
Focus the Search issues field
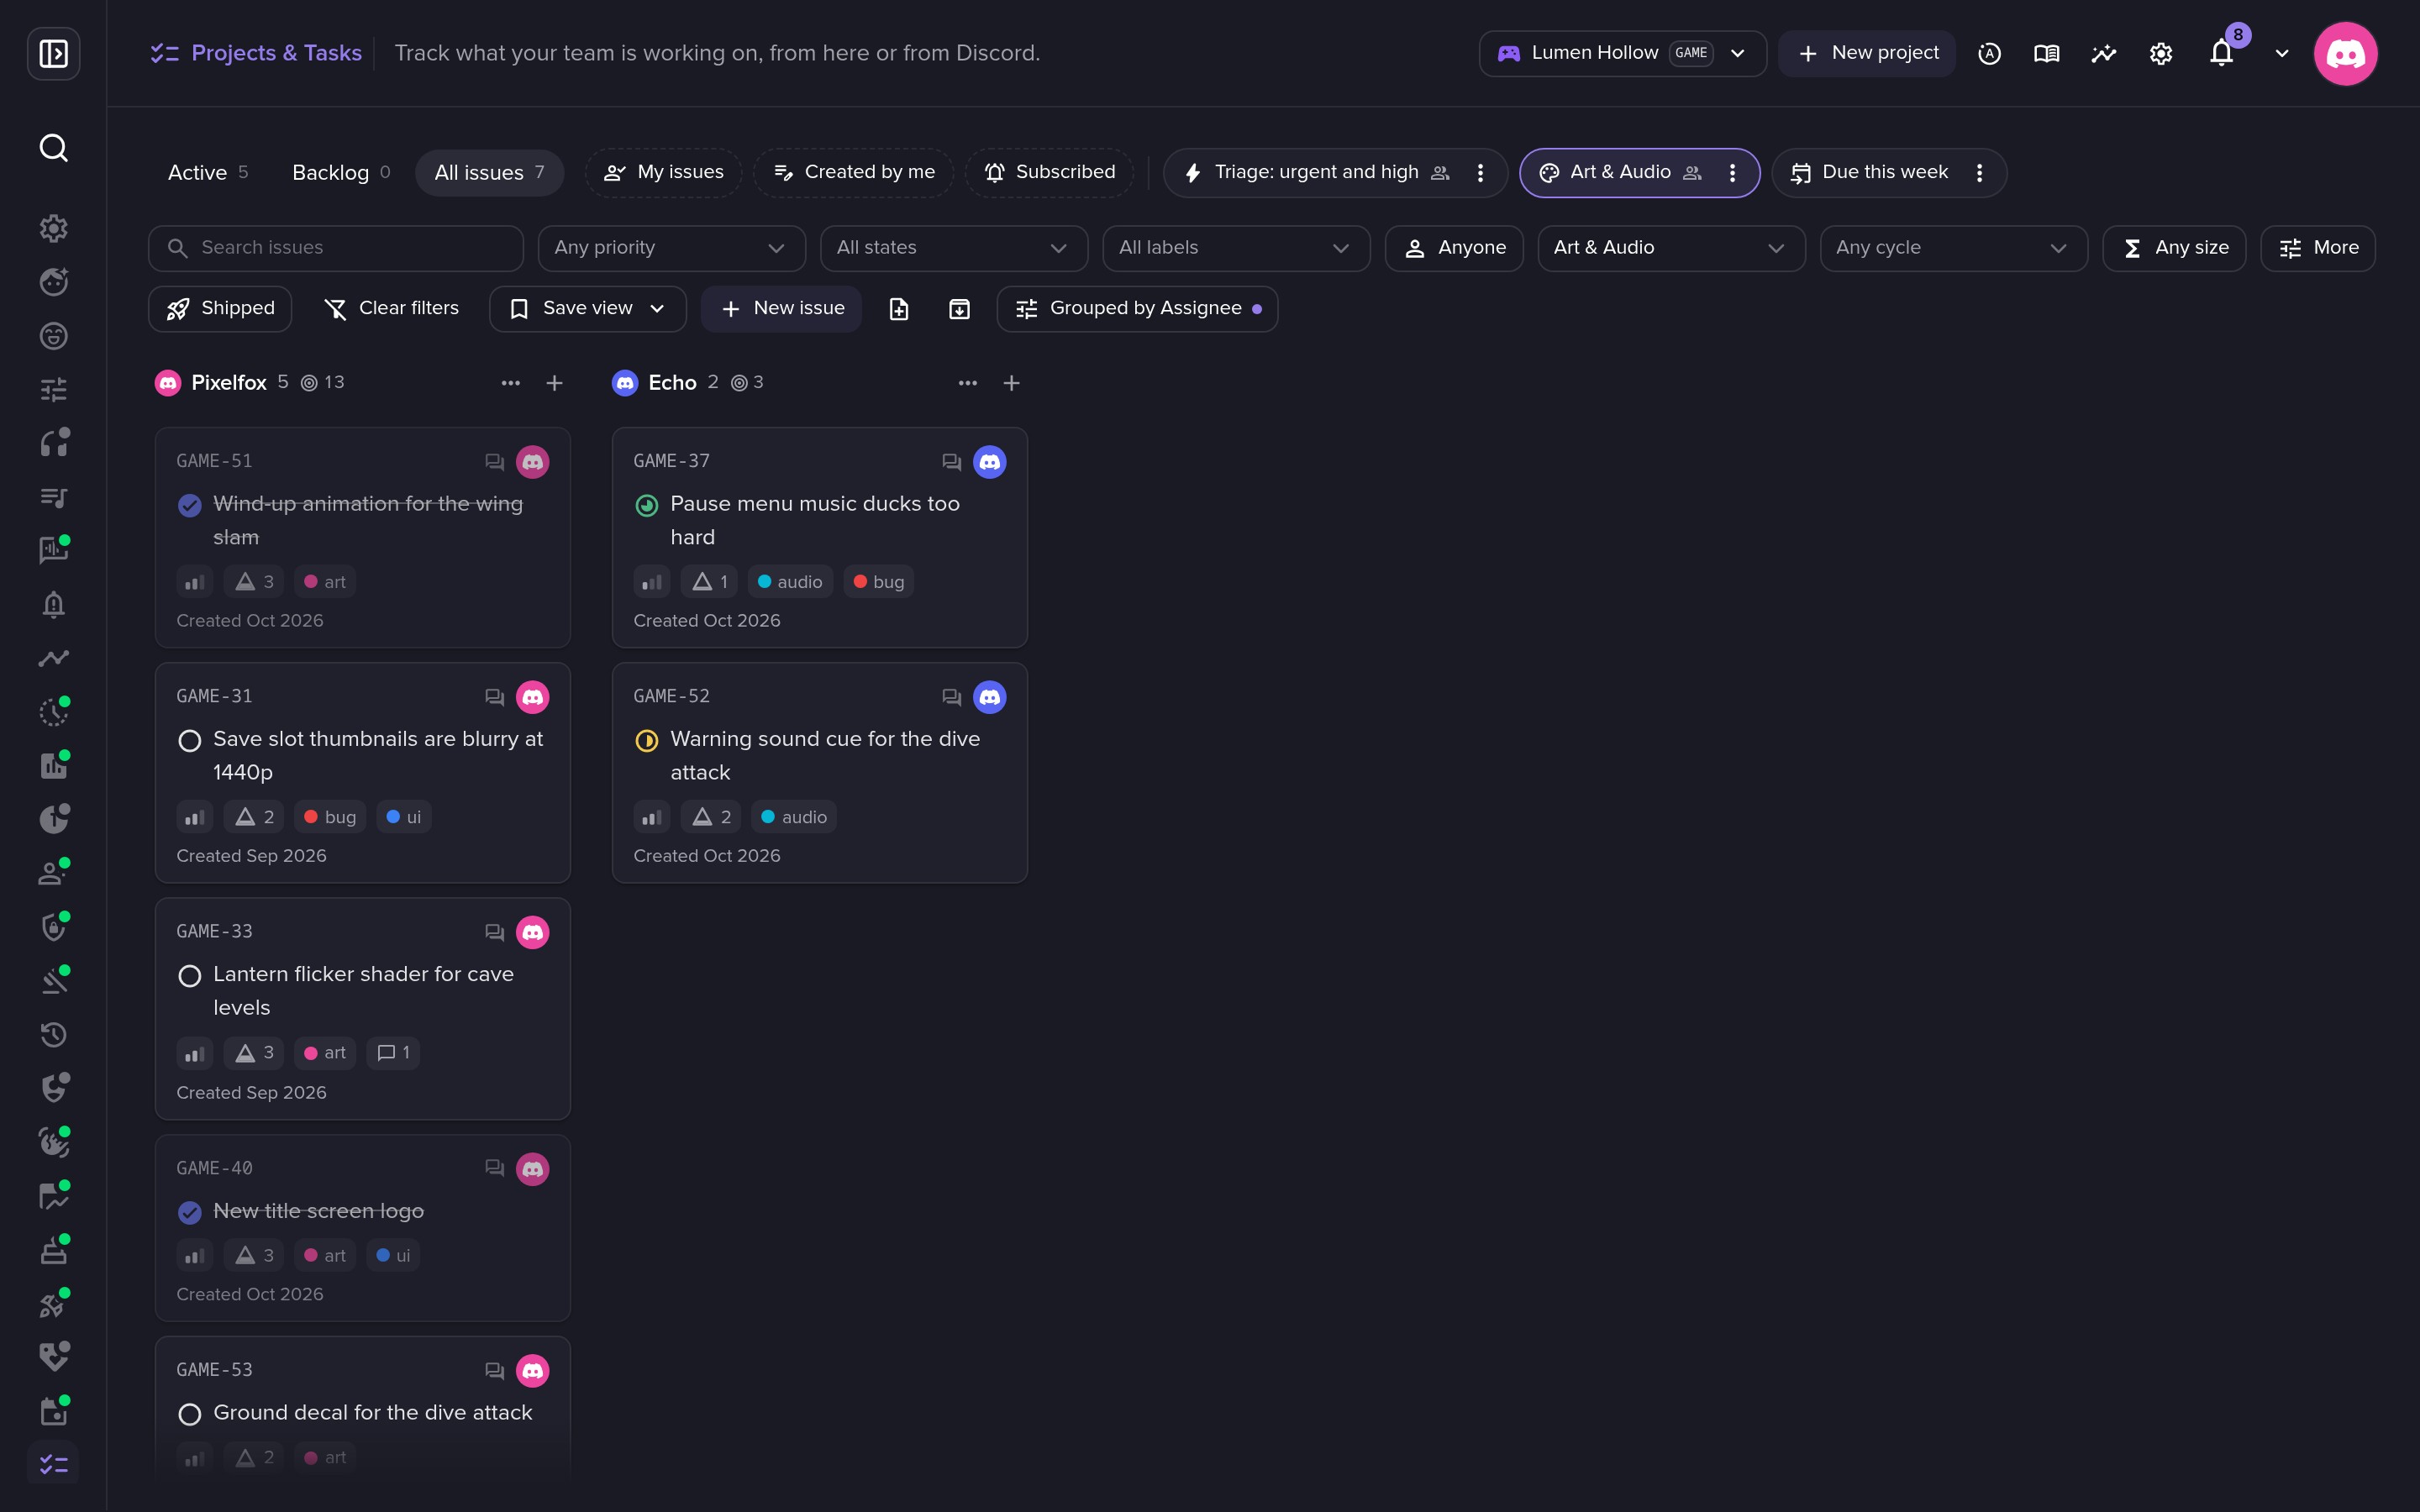[336, 248]
